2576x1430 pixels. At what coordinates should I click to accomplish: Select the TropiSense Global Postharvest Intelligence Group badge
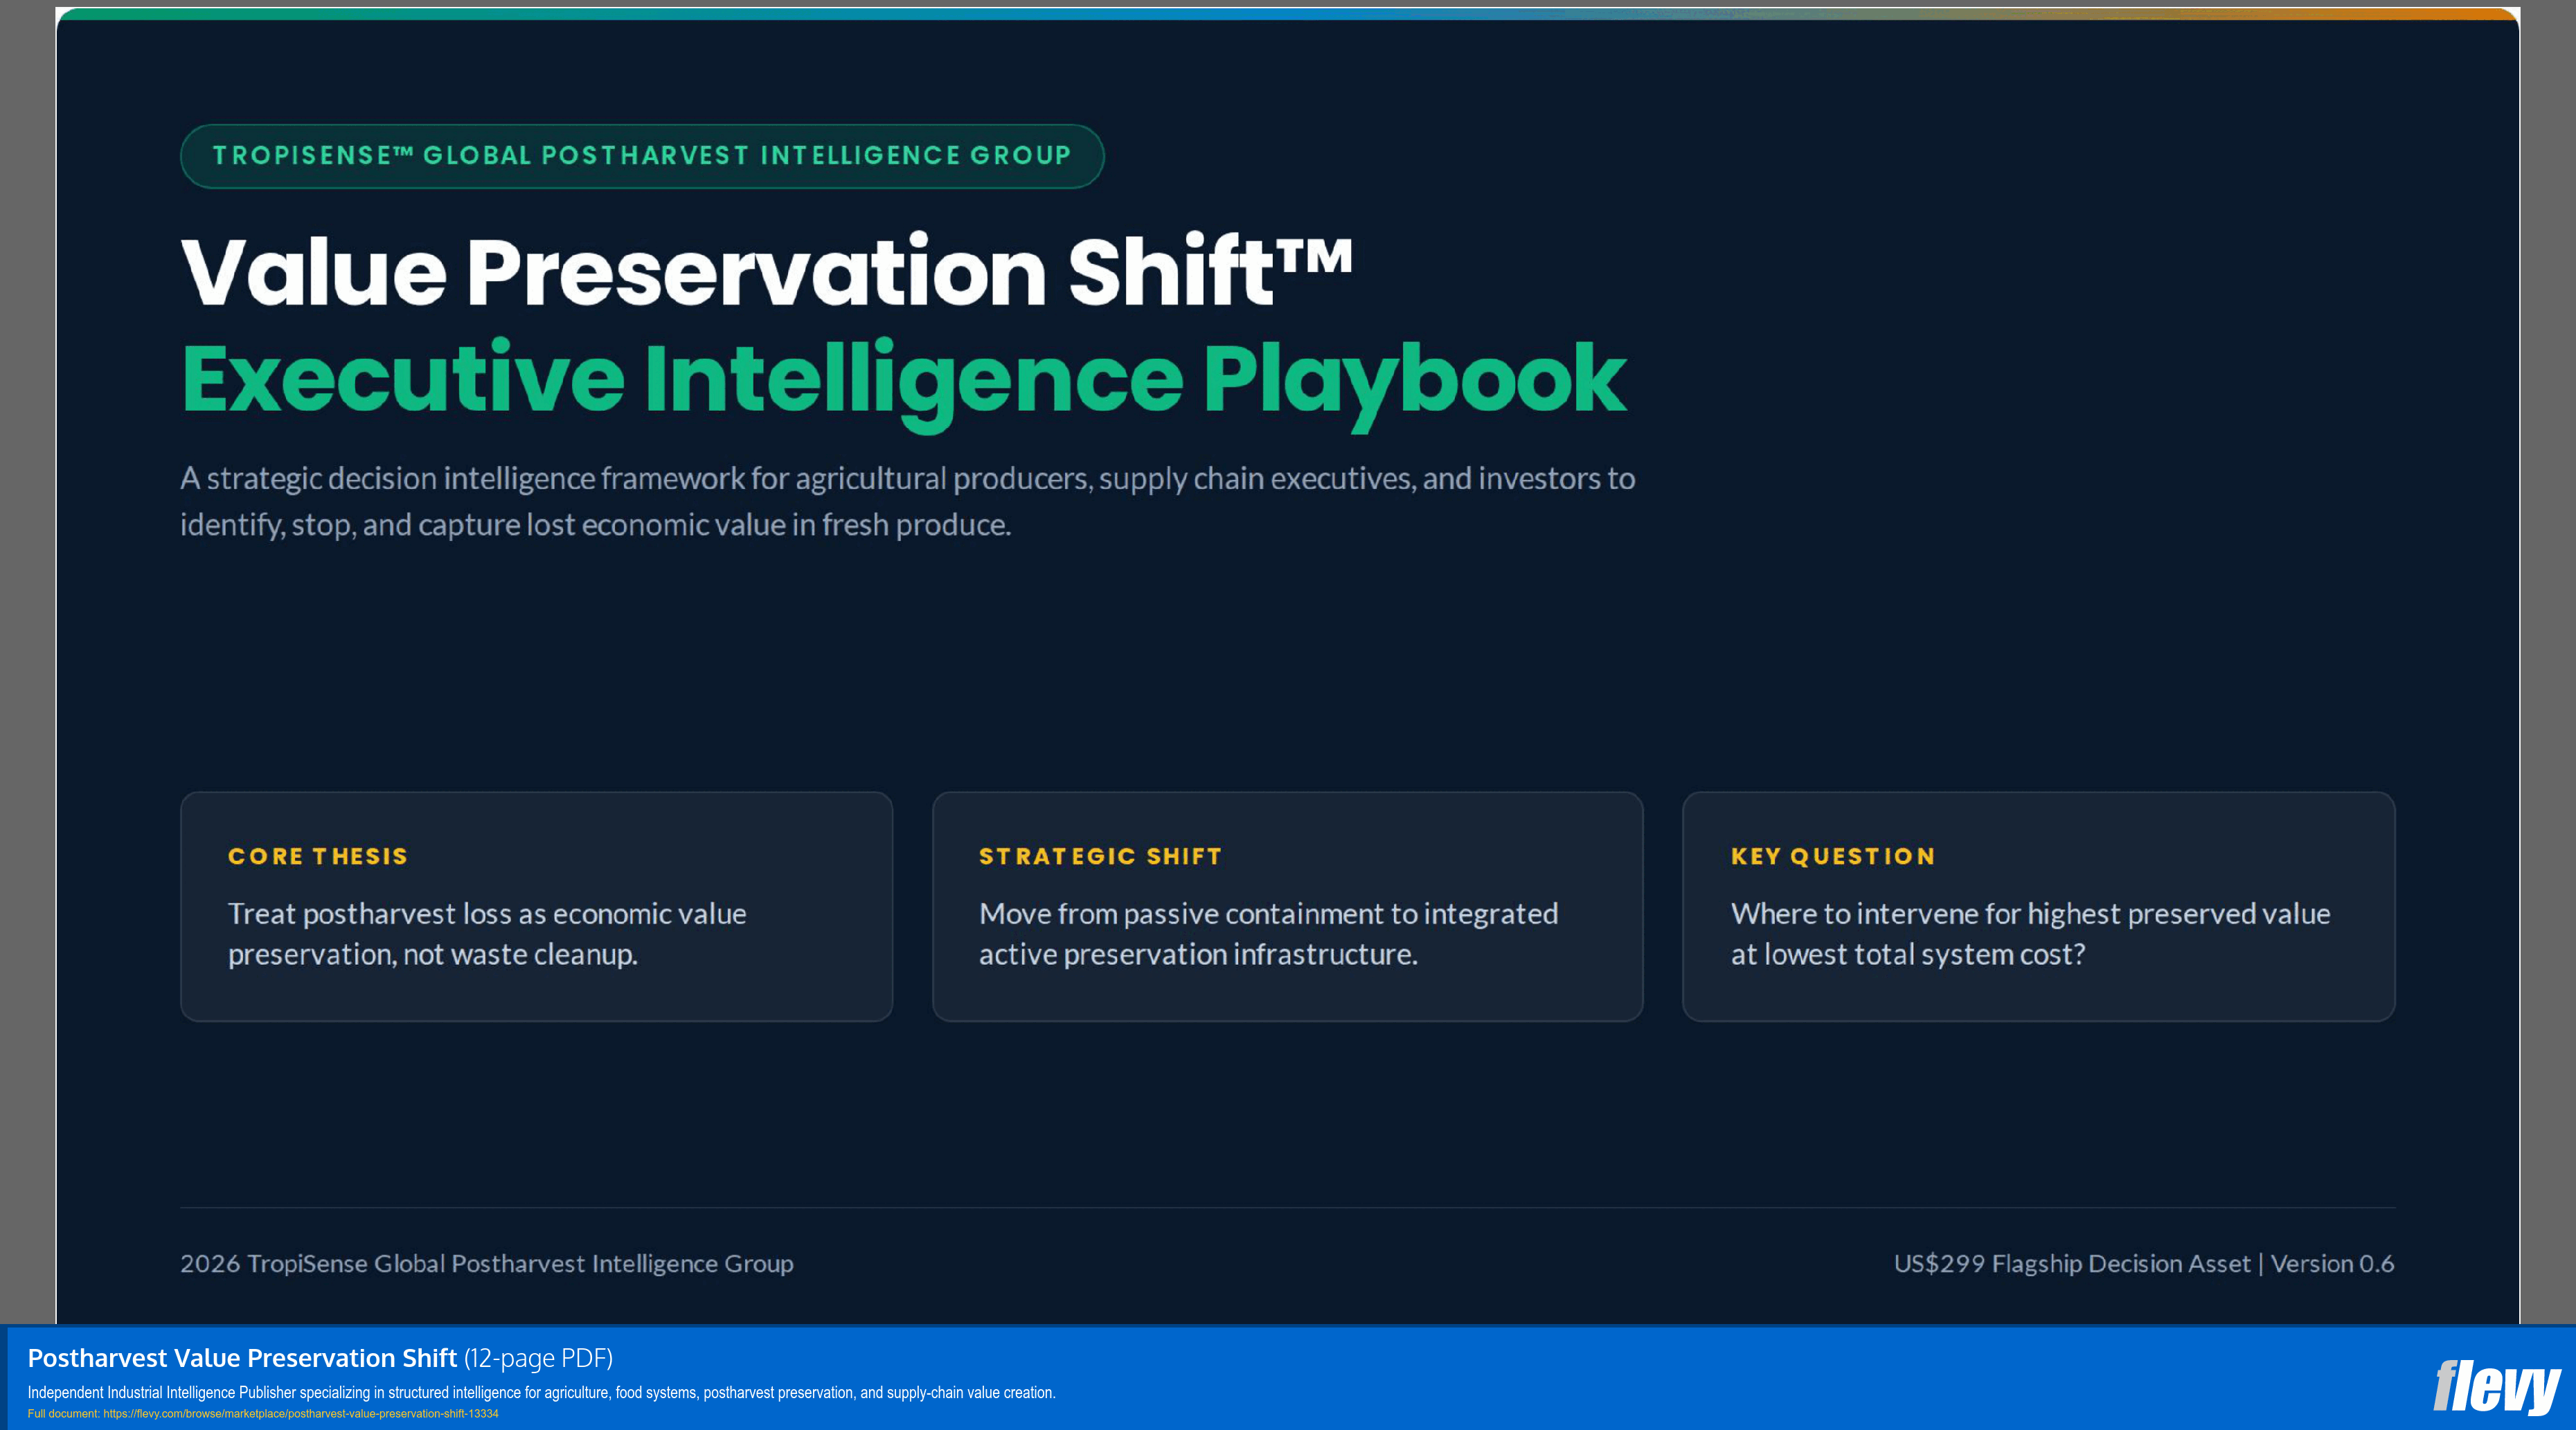click(x=642, y=156)
